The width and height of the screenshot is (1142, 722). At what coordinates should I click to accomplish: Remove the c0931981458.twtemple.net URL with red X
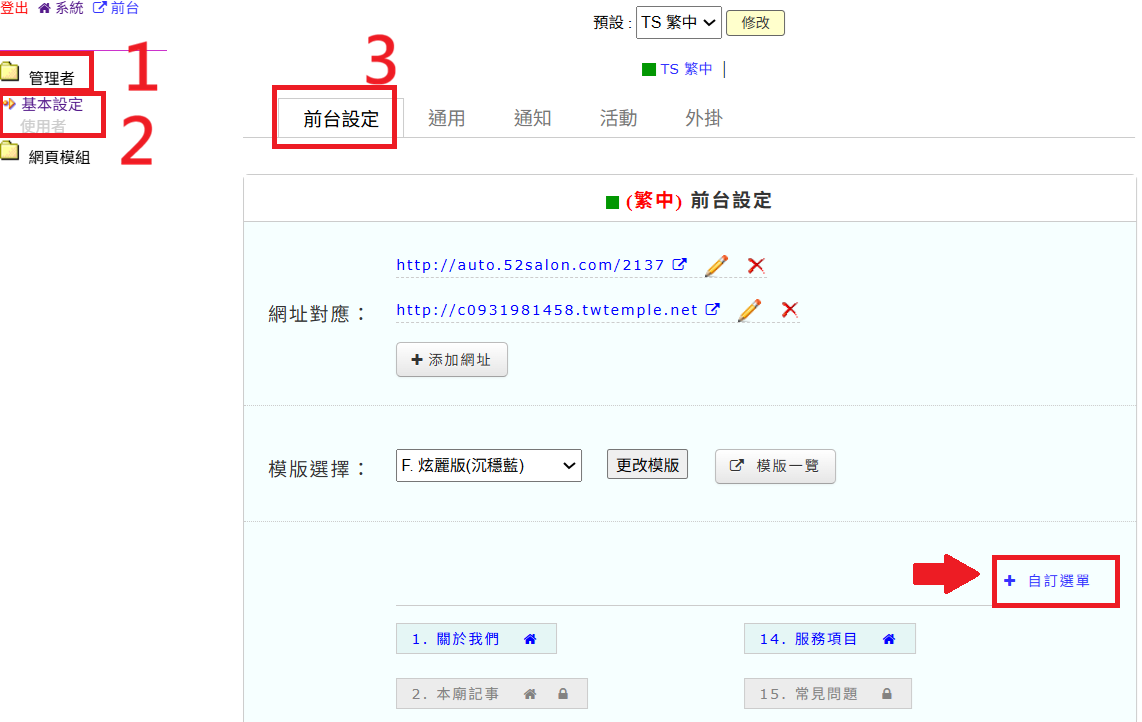(x=789, y=310)
